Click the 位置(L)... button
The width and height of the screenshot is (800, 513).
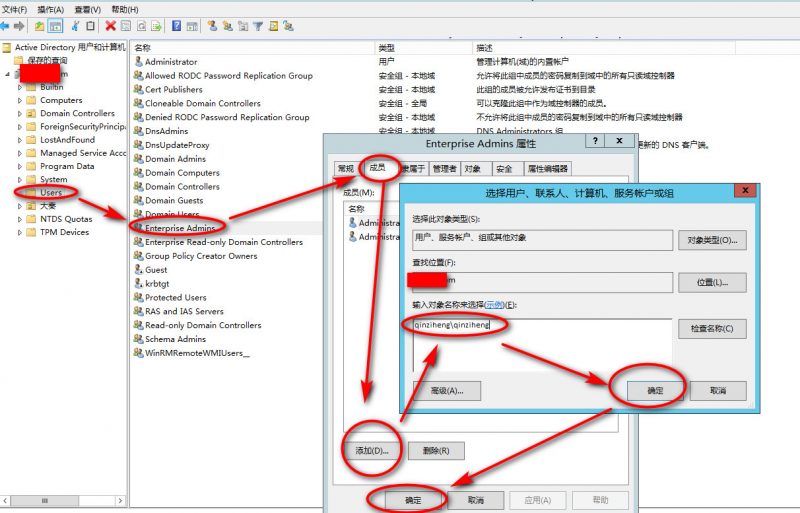[712, 282]
